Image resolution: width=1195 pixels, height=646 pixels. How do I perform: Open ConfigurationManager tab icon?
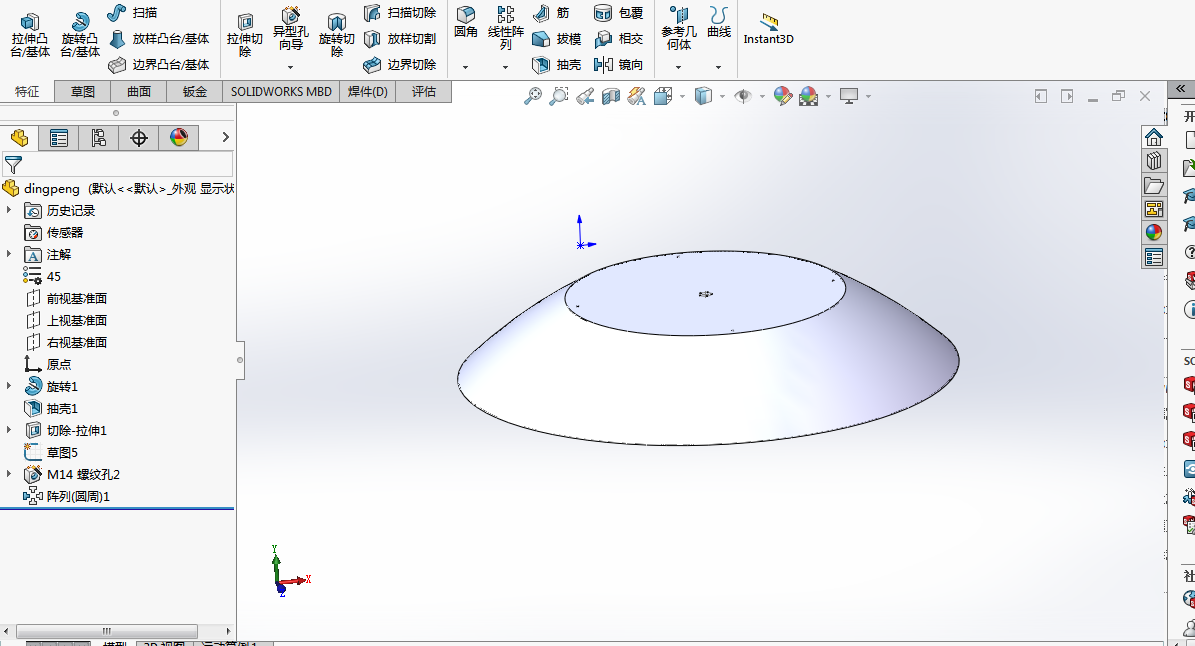coord(98,138)
